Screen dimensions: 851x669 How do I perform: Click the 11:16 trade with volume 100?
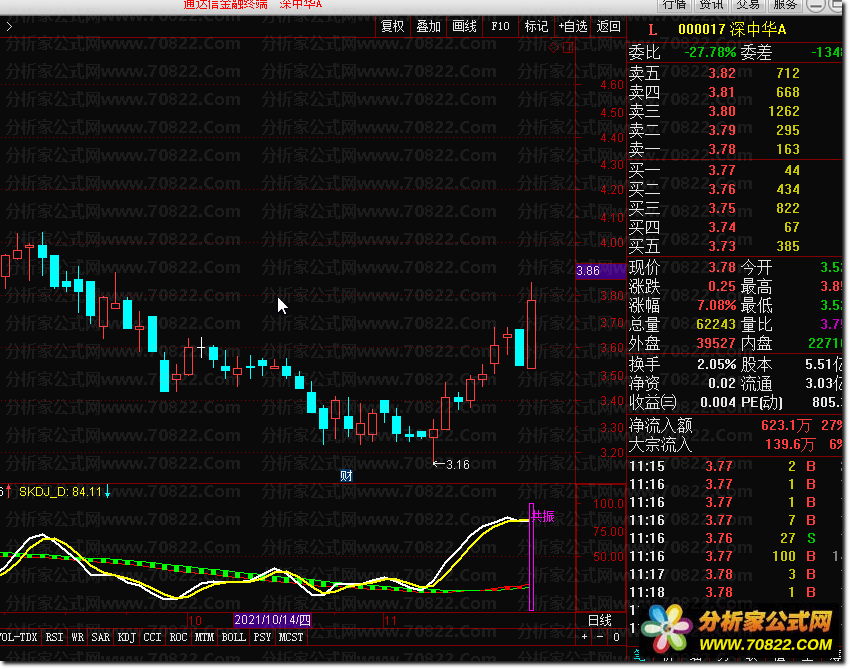click(x=735, y=557)
